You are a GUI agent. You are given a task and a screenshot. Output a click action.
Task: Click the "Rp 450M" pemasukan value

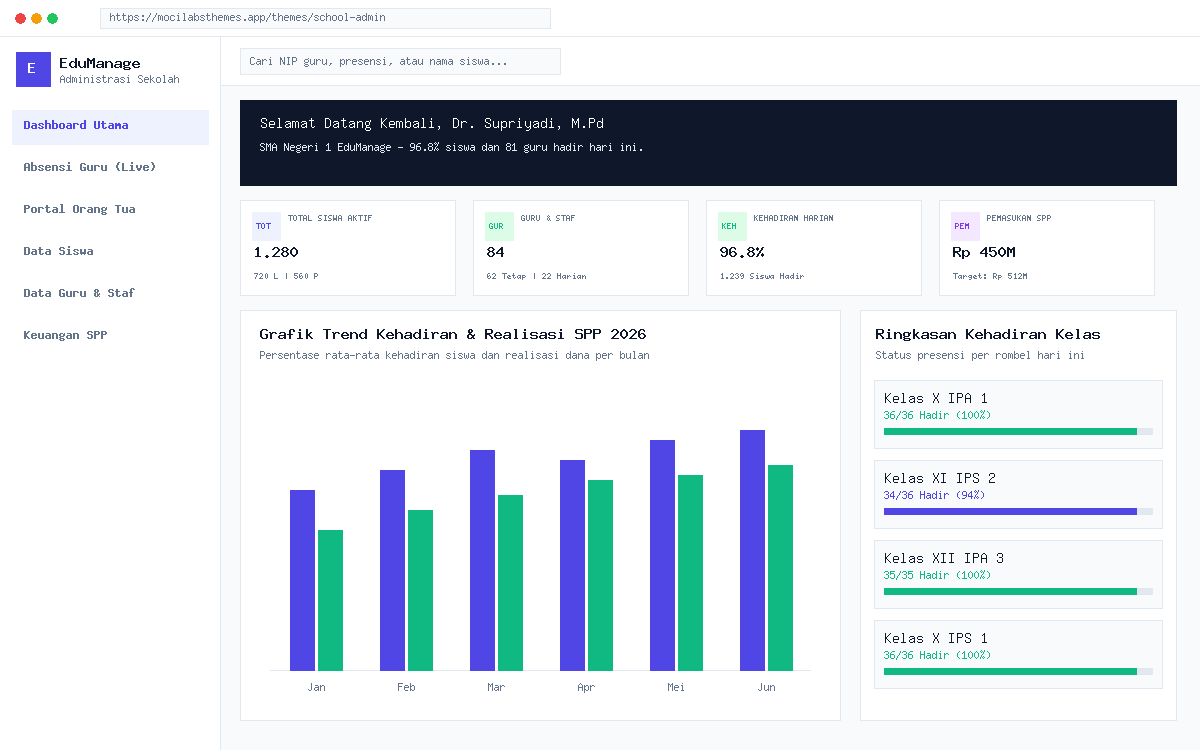(x=984, y=252)
